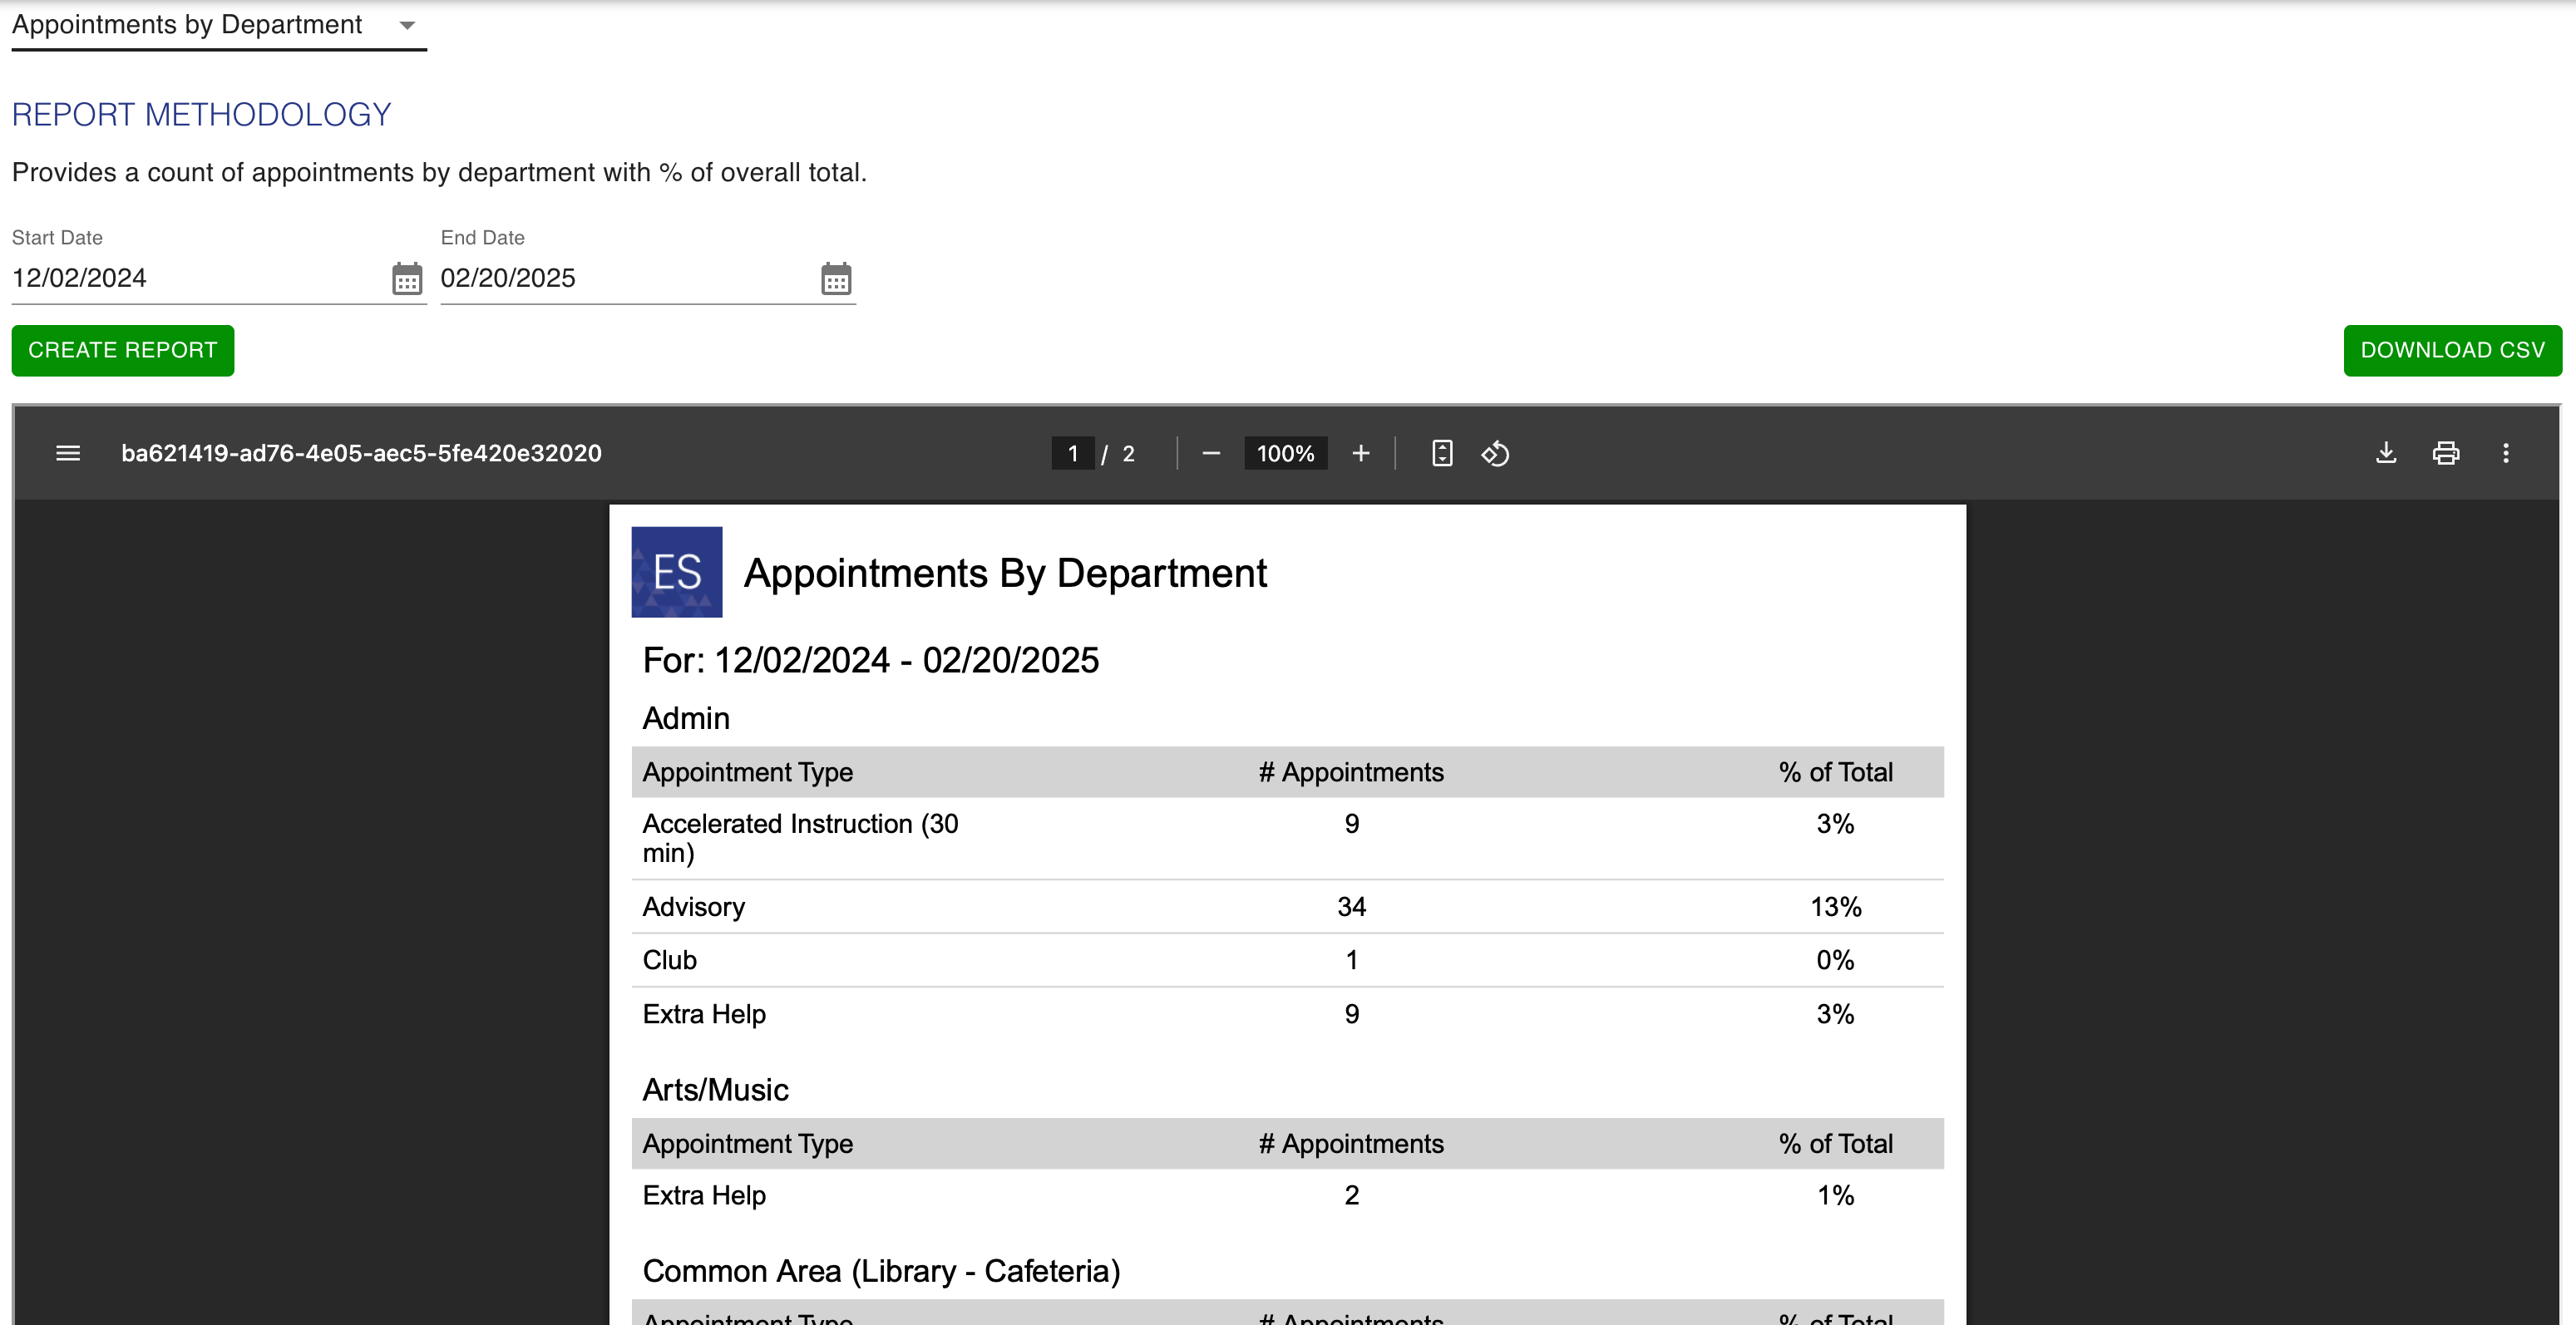Click the dropdown arrow beside report type
This screenshot has width=2576, height=1325.
coord(407,25)
